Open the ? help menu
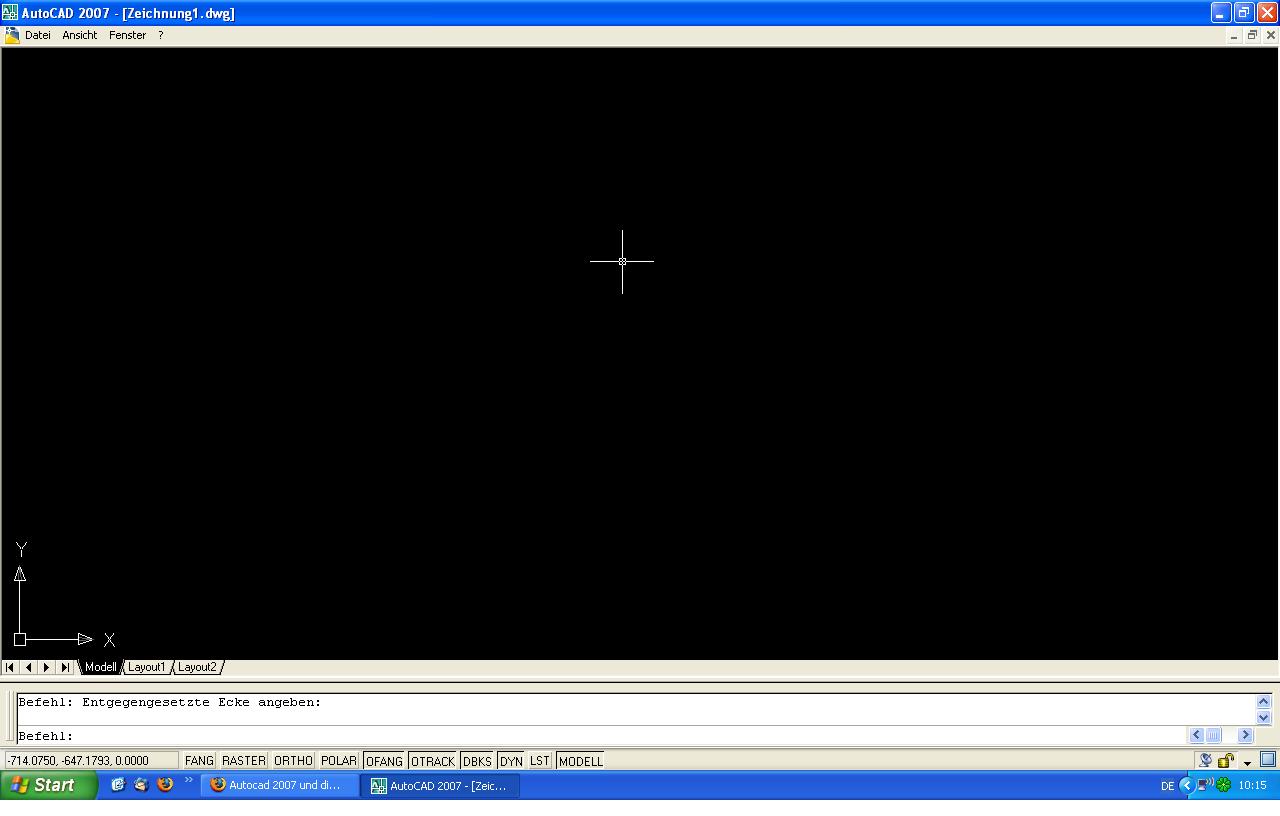Image resolution: width=1280 pixels, height=816 pixels. point(160,35)
